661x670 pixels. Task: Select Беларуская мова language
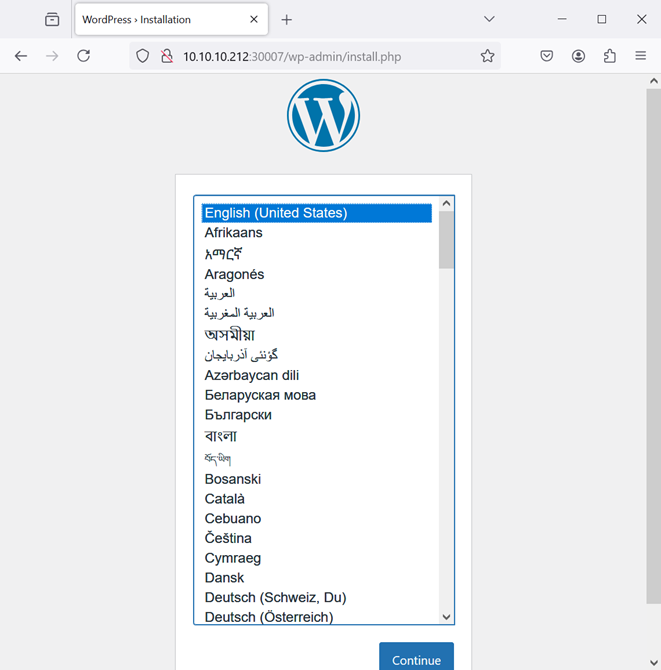click(x=317, y=395)
